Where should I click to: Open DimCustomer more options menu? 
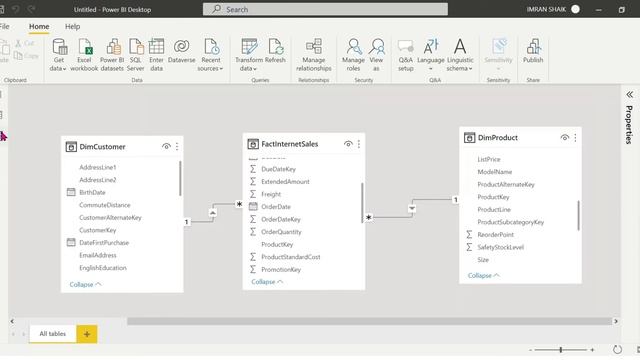coord(177,146)
